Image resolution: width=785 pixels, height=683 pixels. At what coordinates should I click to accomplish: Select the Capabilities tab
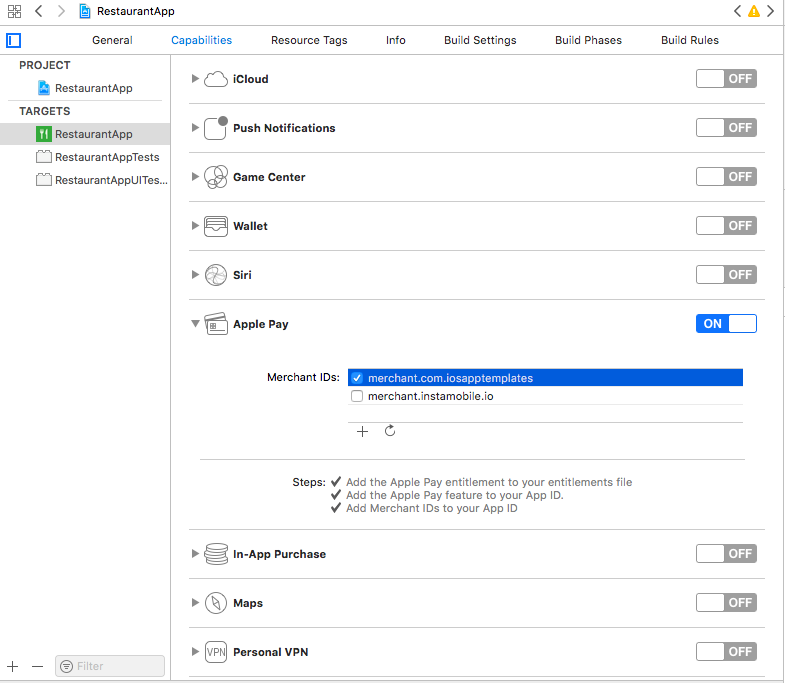[201, 40]
